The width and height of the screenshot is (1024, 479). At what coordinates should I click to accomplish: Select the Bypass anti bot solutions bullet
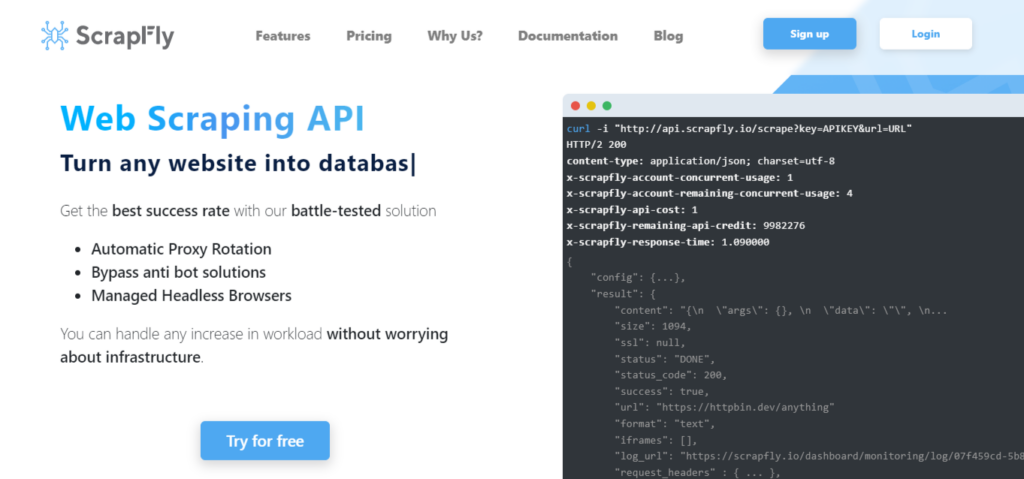tap(178, 273)
